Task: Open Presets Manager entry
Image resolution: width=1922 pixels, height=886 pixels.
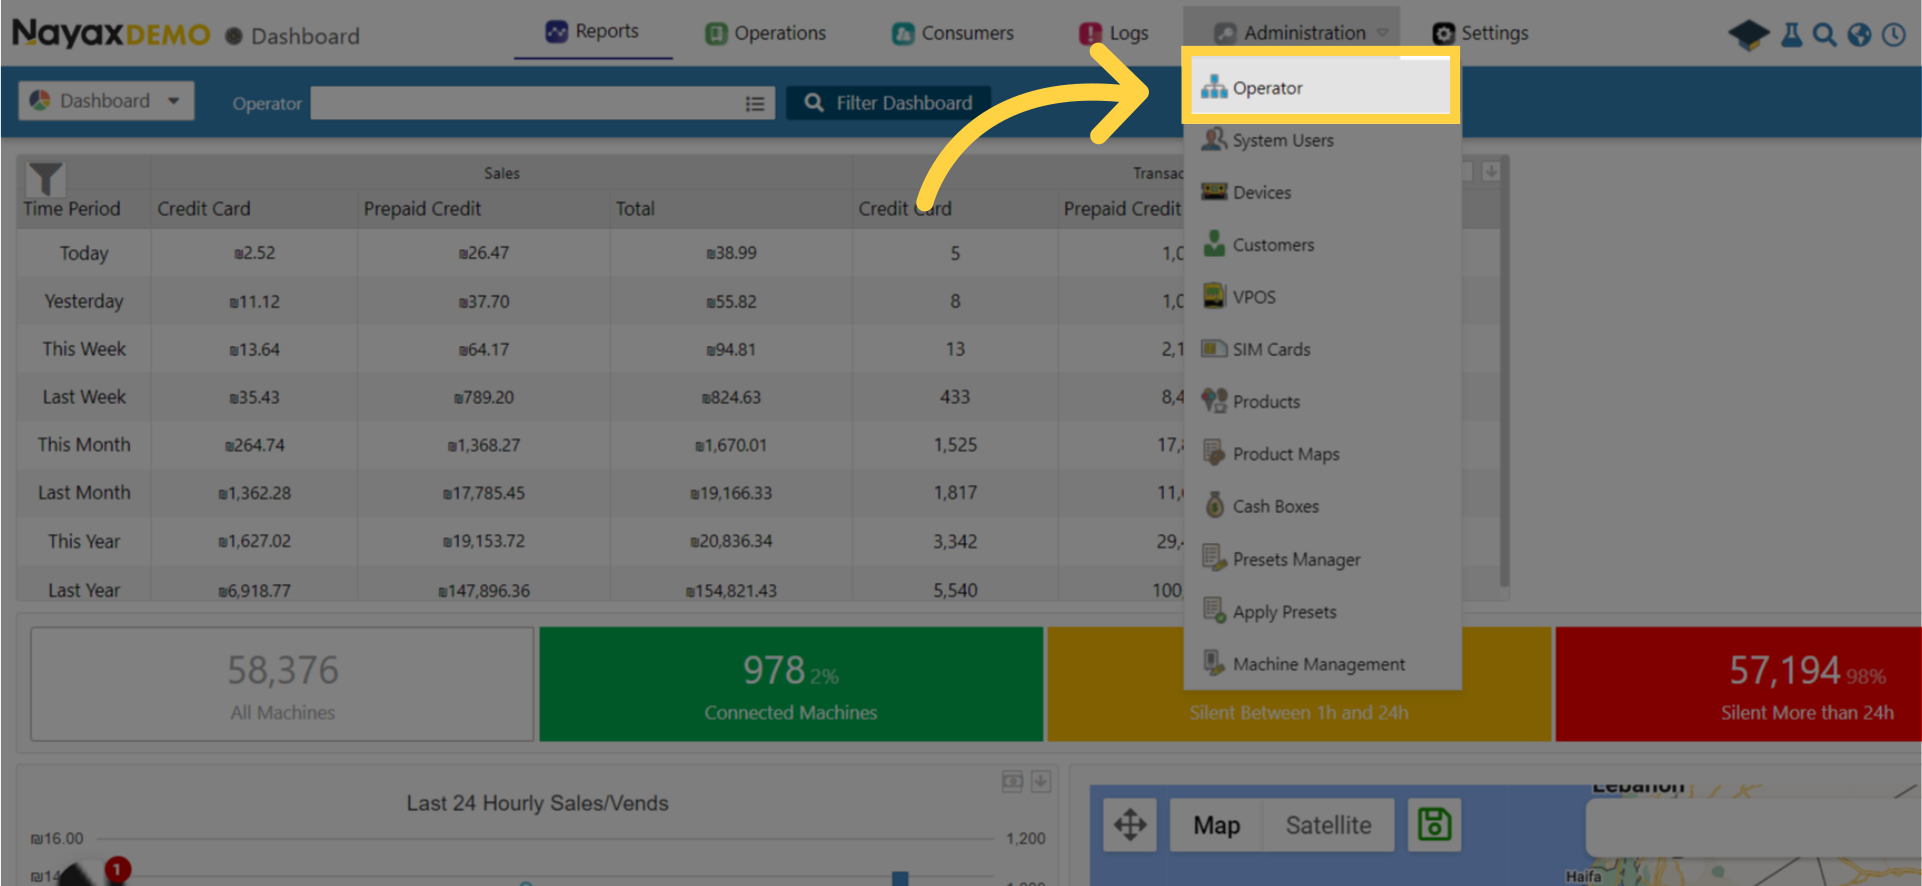Action: [1320, 559]
